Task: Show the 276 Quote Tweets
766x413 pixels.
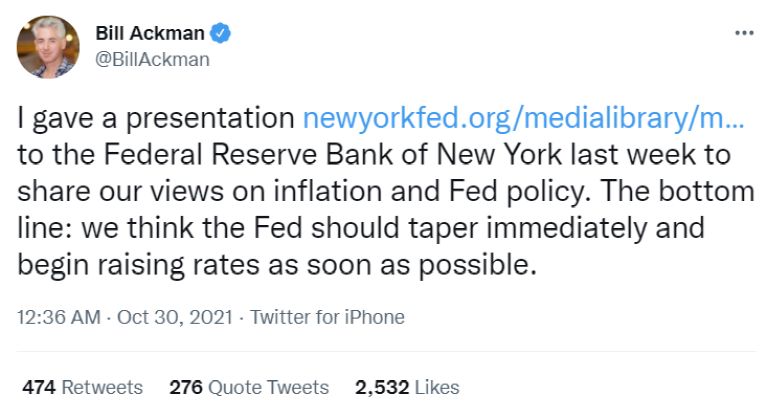Action: coord(248,387)
